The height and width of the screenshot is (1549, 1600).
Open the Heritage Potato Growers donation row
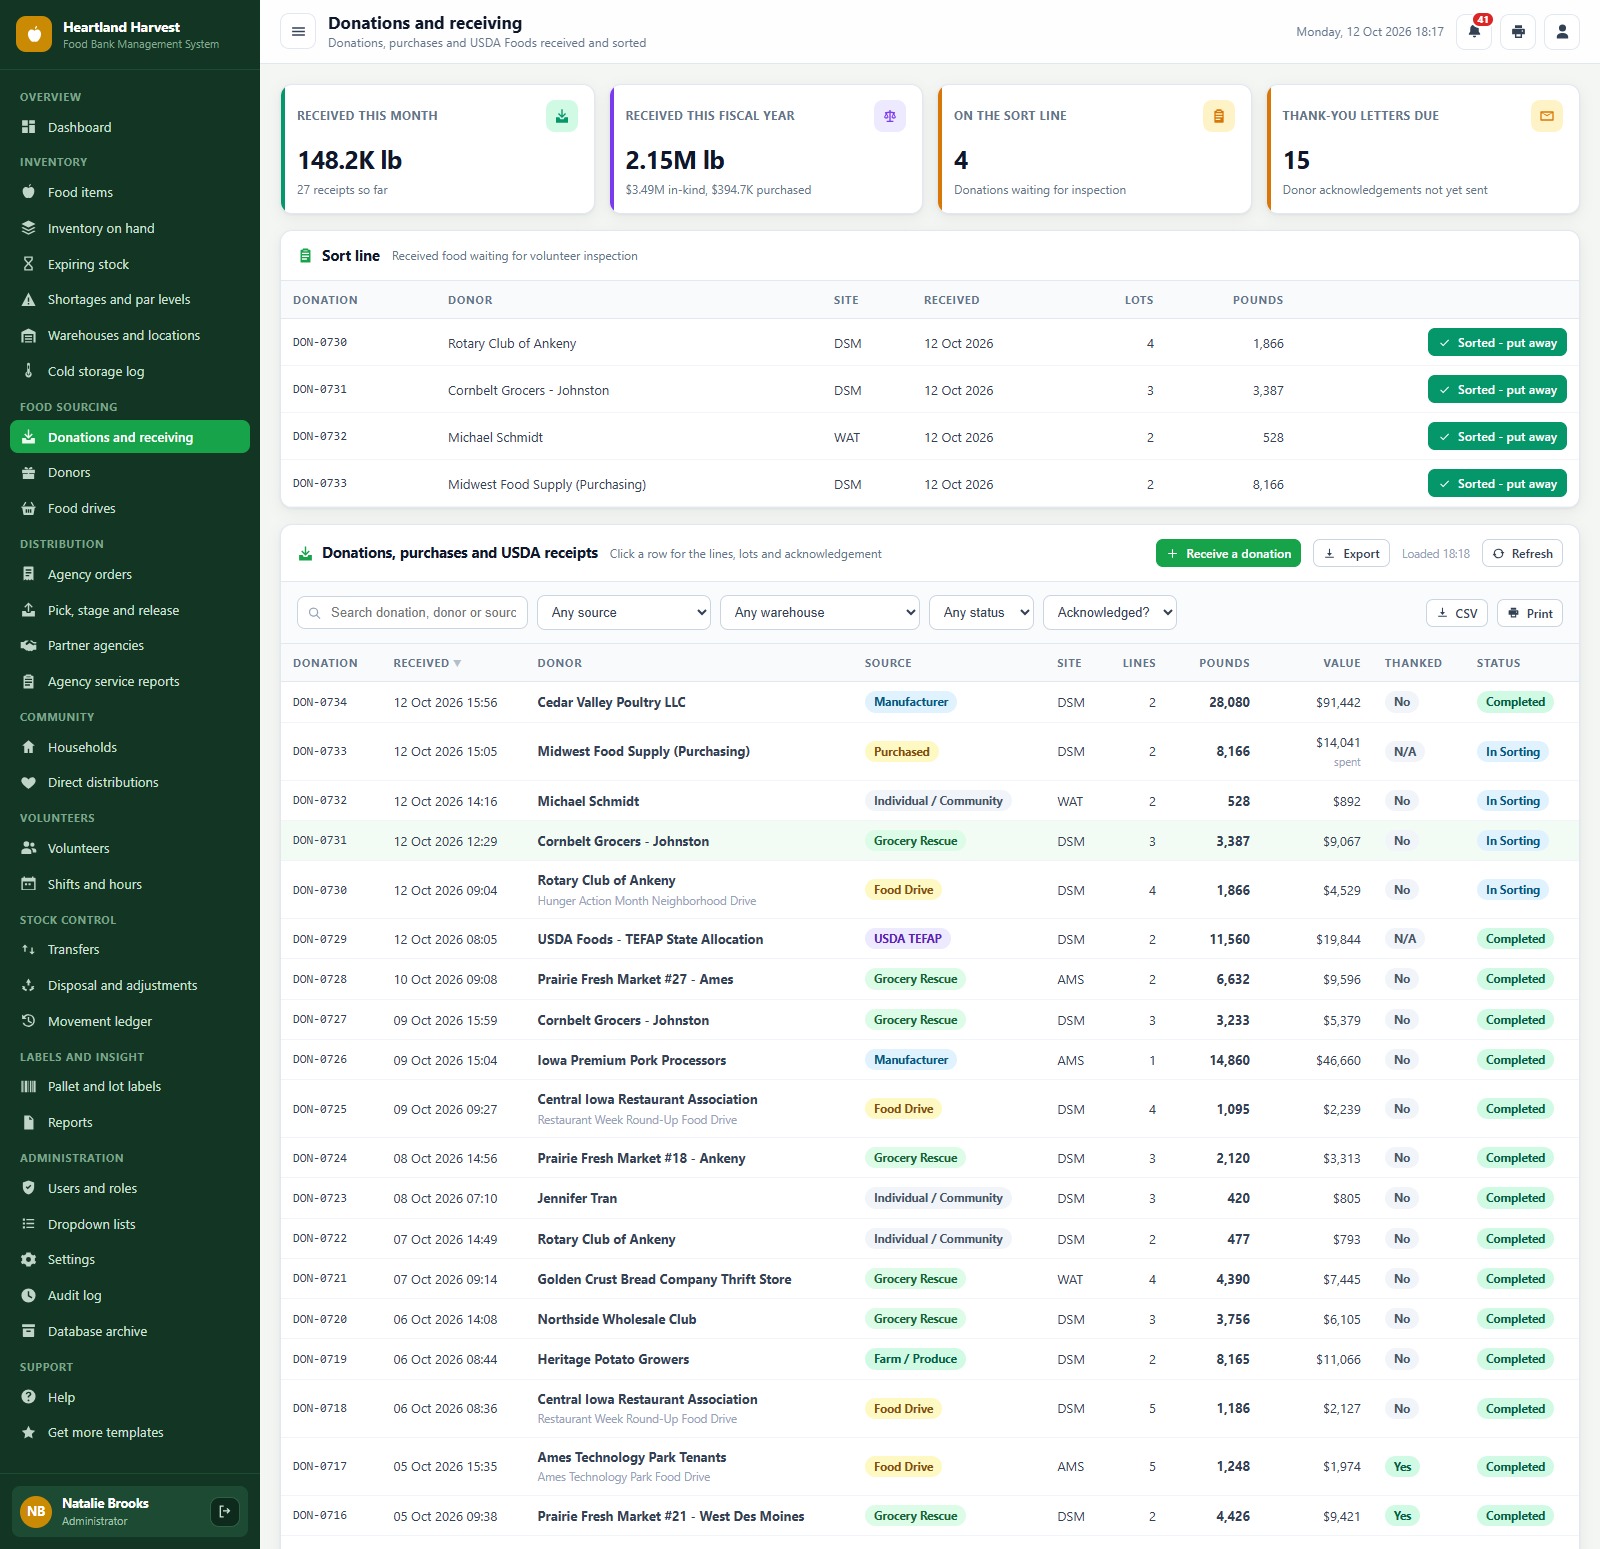pos(930,1359)
